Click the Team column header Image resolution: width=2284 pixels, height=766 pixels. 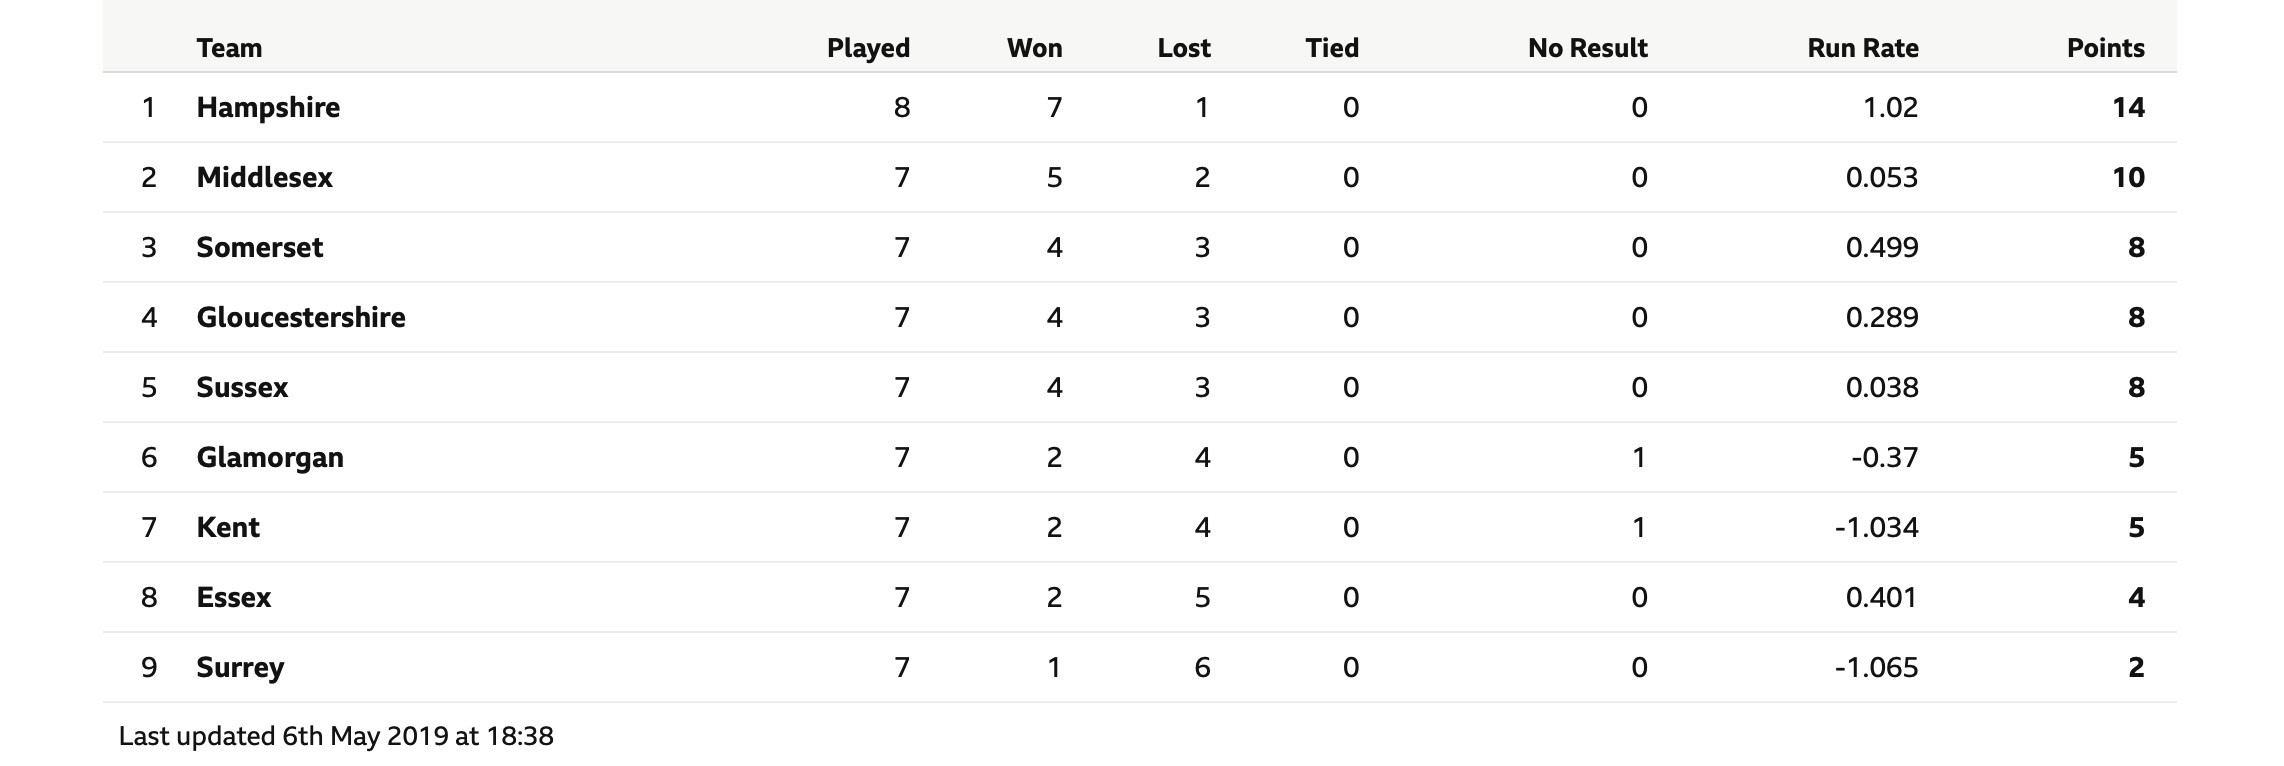pyautogui.click(x=229, y=48)
